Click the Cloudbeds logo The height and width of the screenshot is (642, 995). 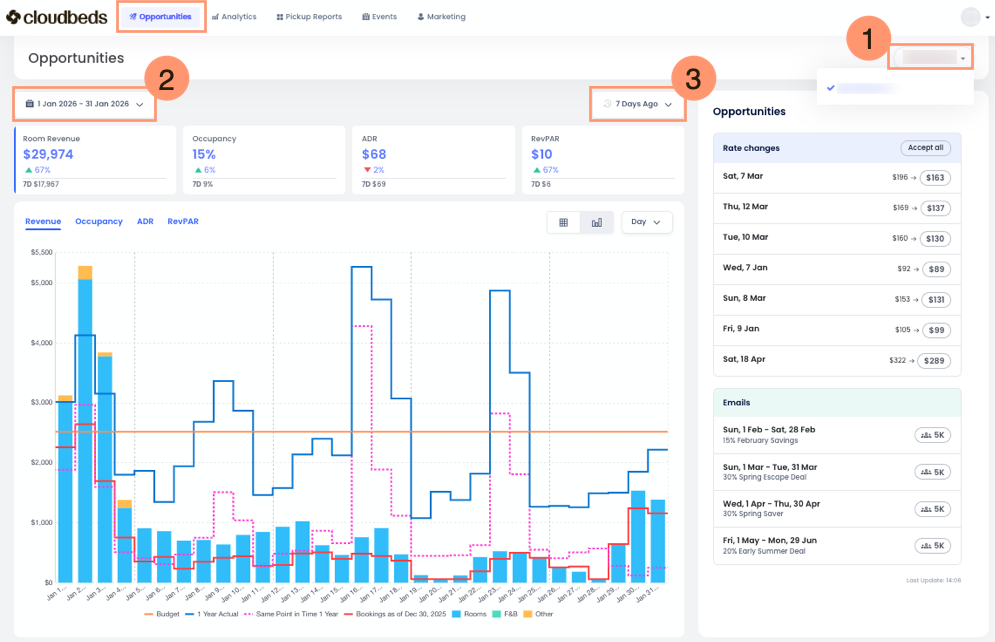pos(56,17)
